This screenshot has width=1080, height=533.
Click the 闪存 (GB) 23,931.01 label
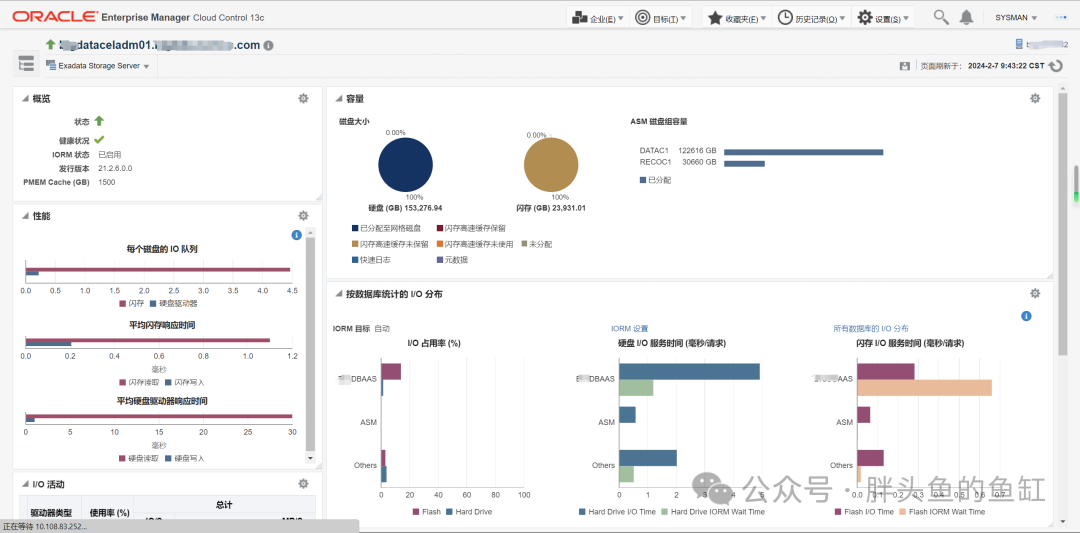coord(551,207)
